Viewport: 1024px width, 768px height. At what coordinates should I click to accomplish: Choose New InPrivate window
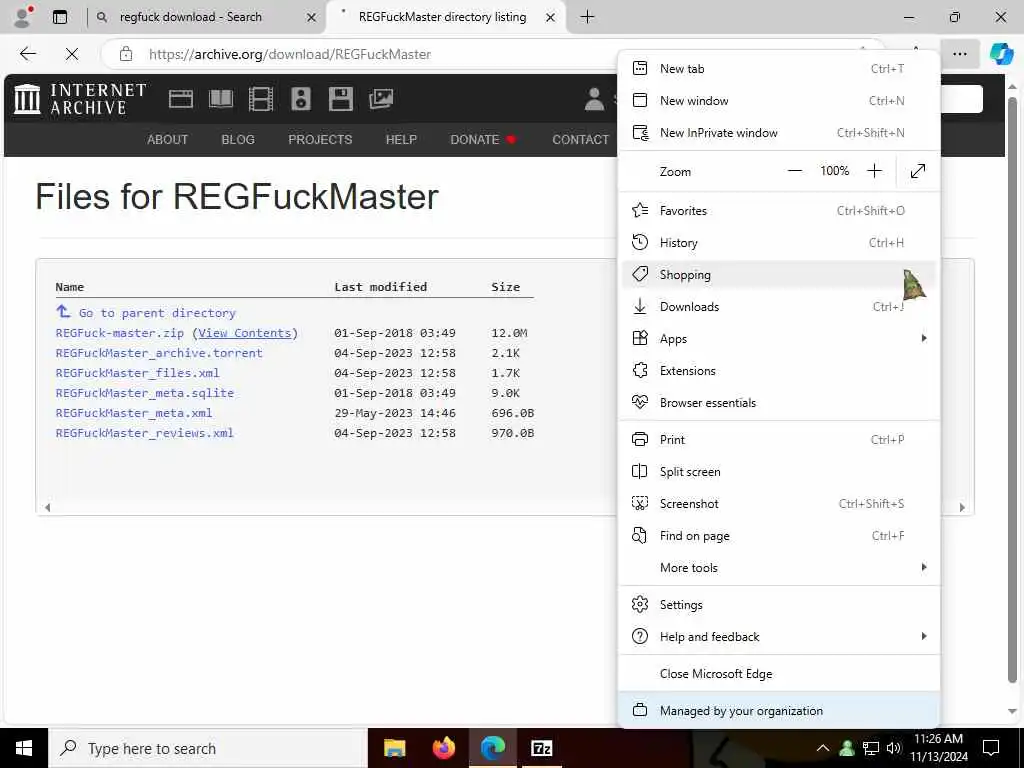pos(778,133)
